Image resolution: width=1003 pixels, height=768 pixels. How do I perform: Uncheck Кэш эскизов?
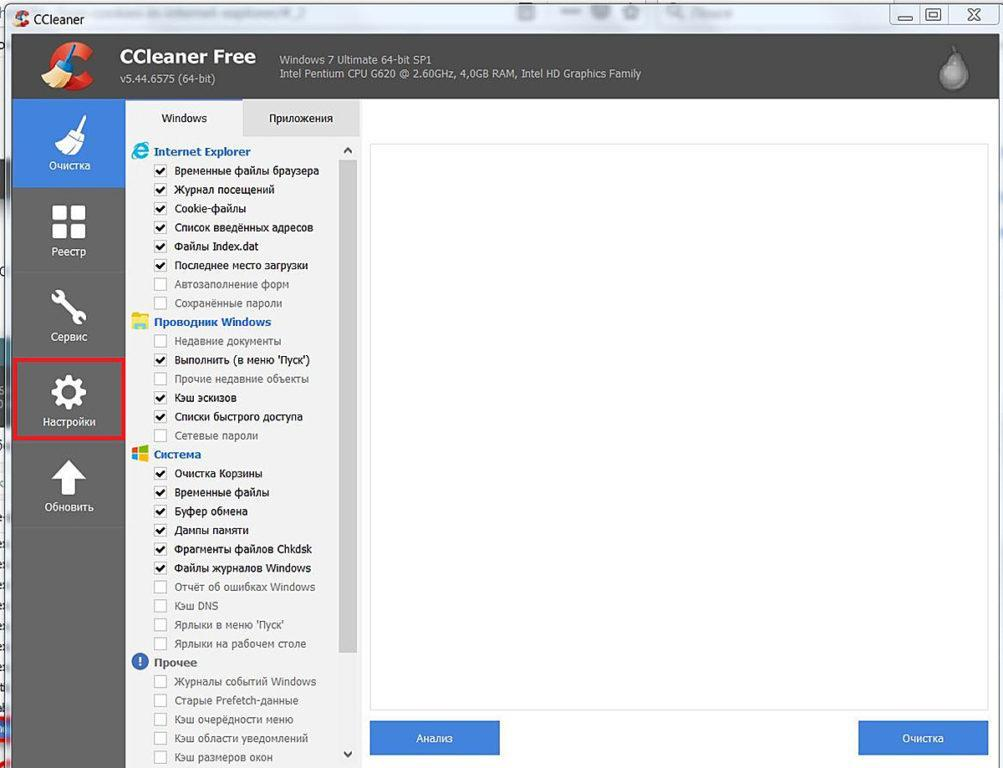161,398
